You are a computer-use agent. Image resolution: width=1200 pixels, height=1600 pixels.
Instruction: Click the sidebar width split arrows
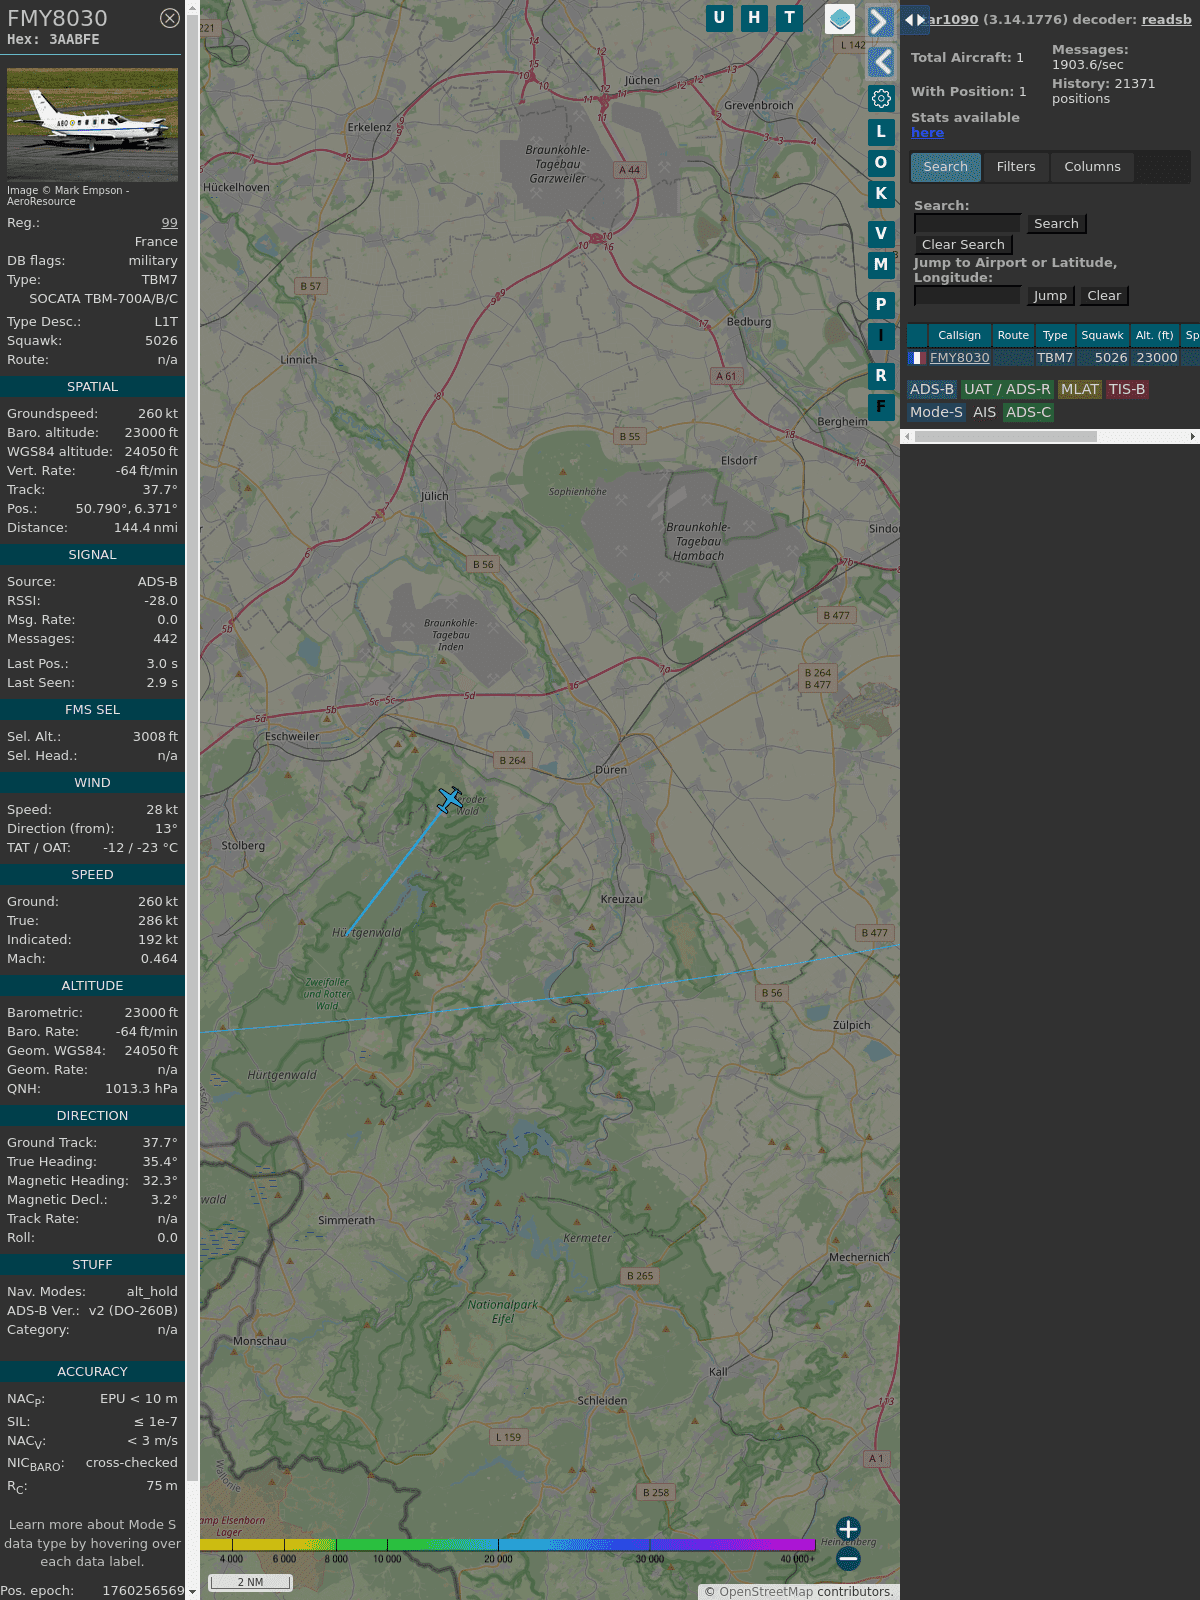point(915,20)
